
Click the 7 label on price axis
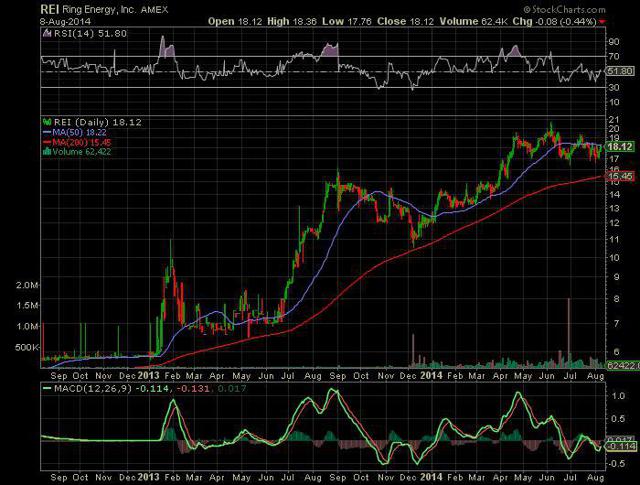coord(616,324)
